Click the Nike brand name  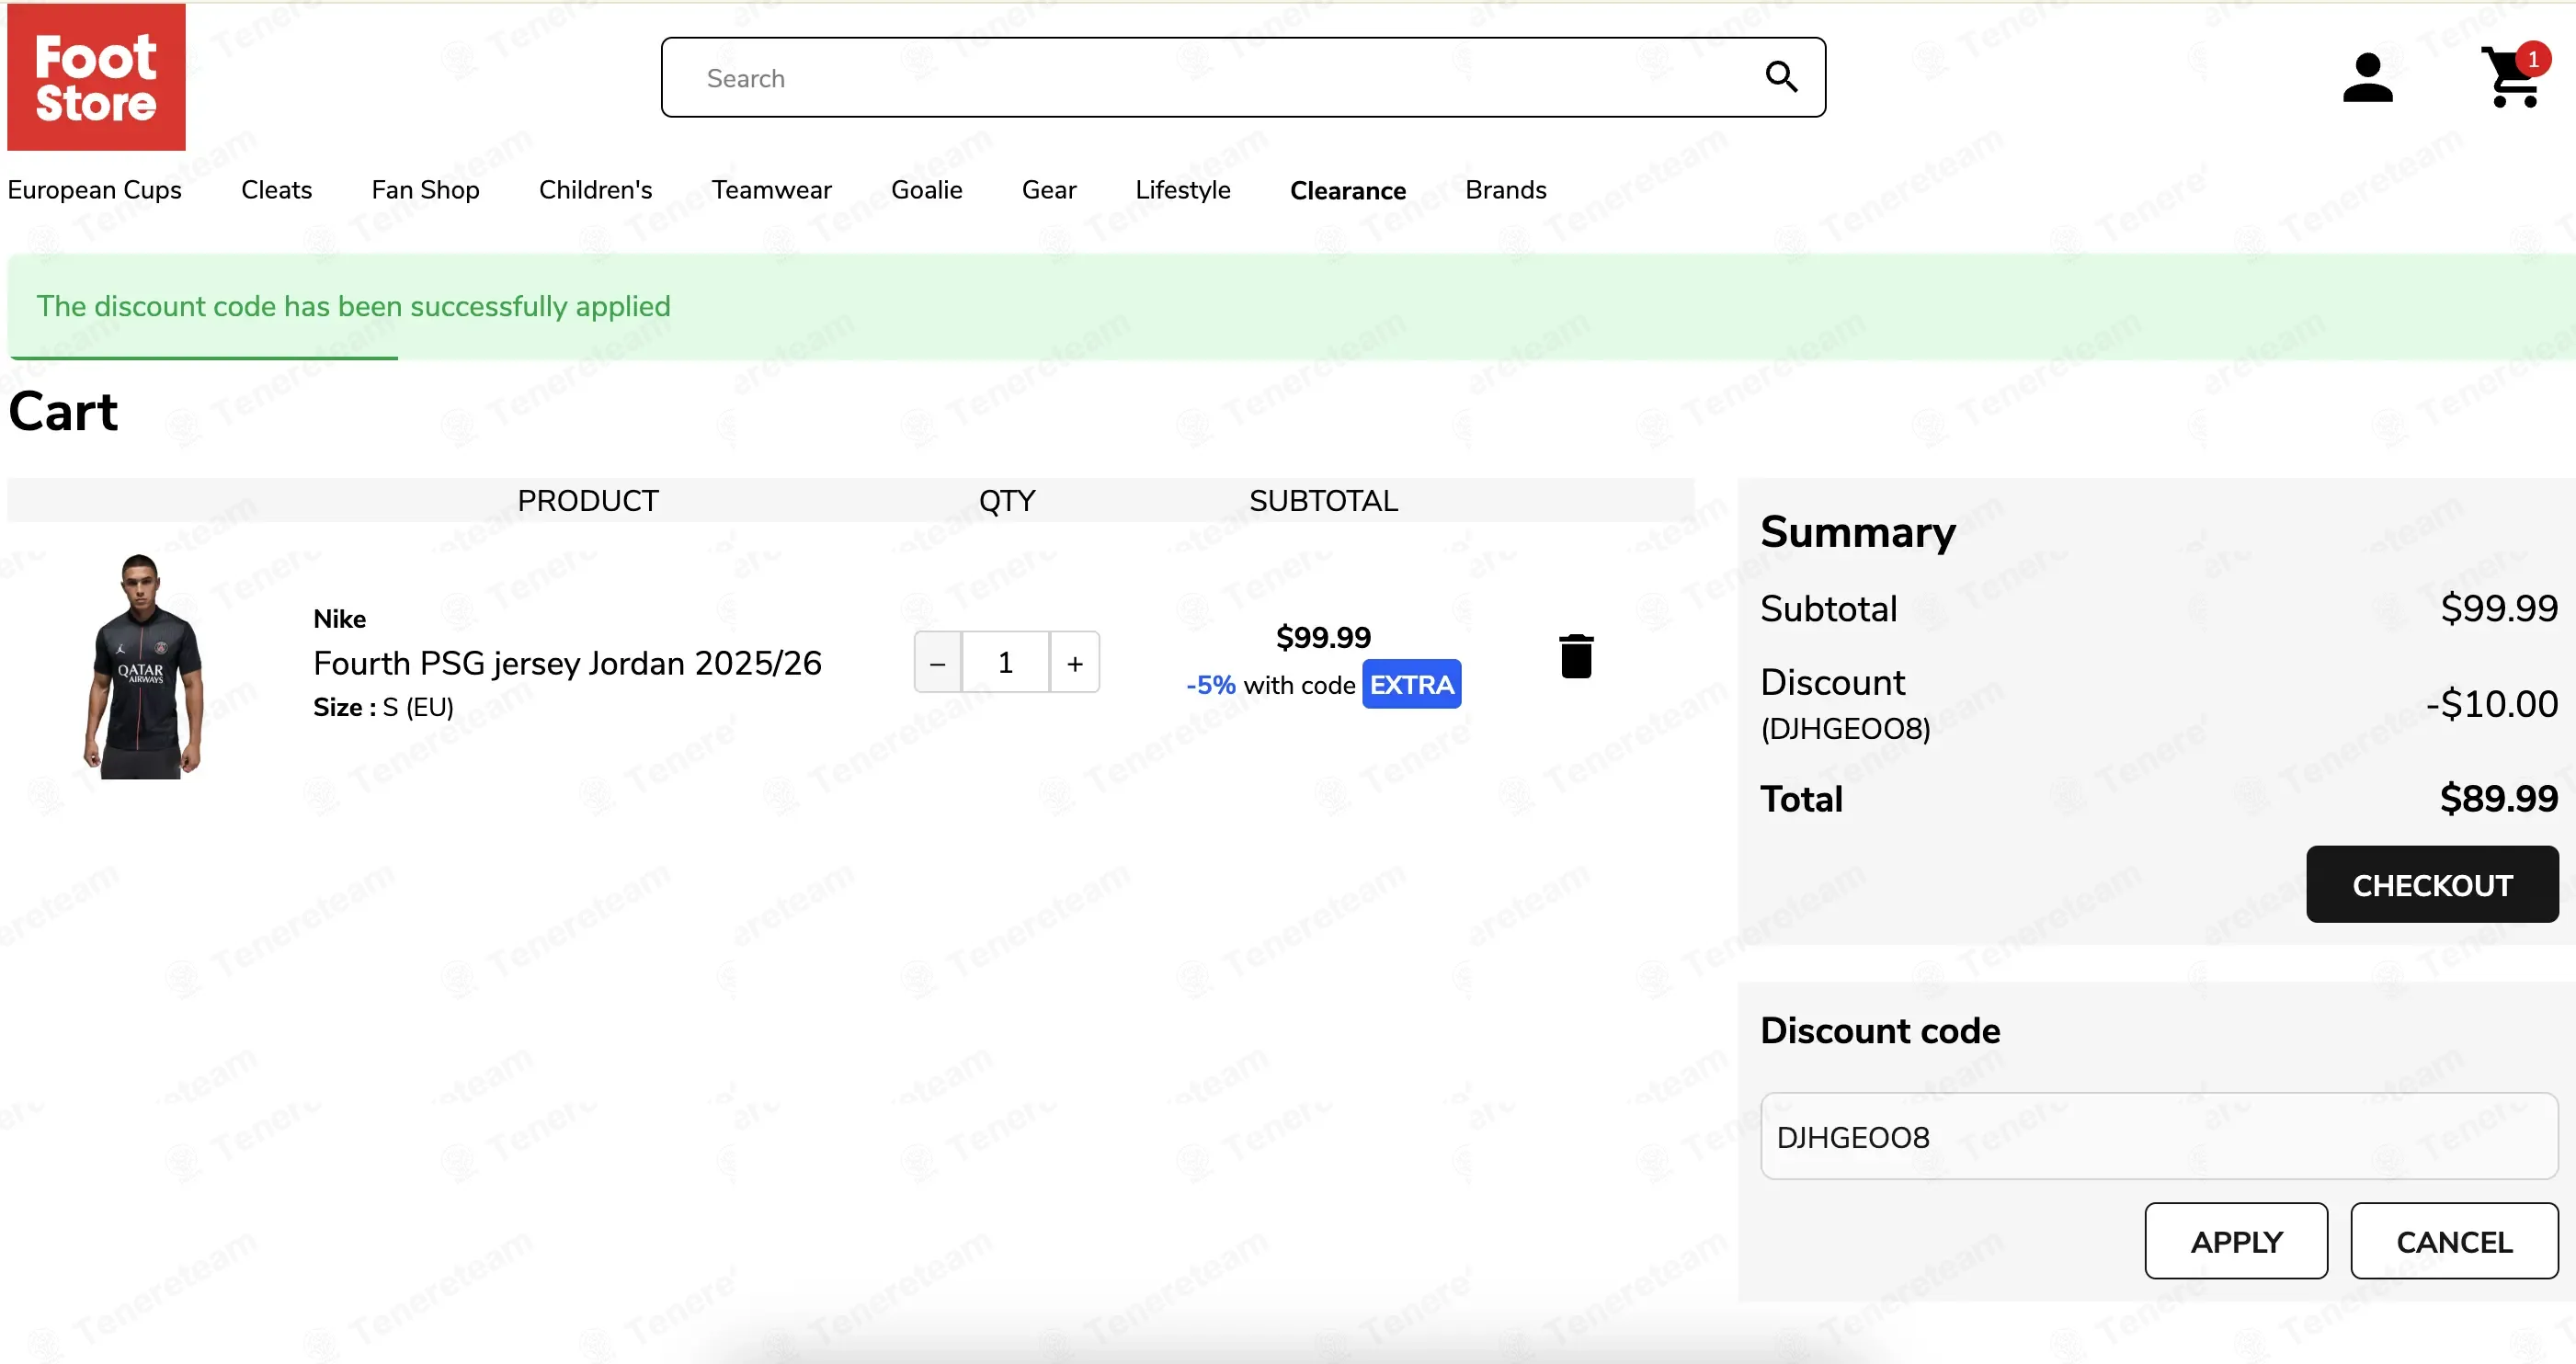click(x=340, y=619)
